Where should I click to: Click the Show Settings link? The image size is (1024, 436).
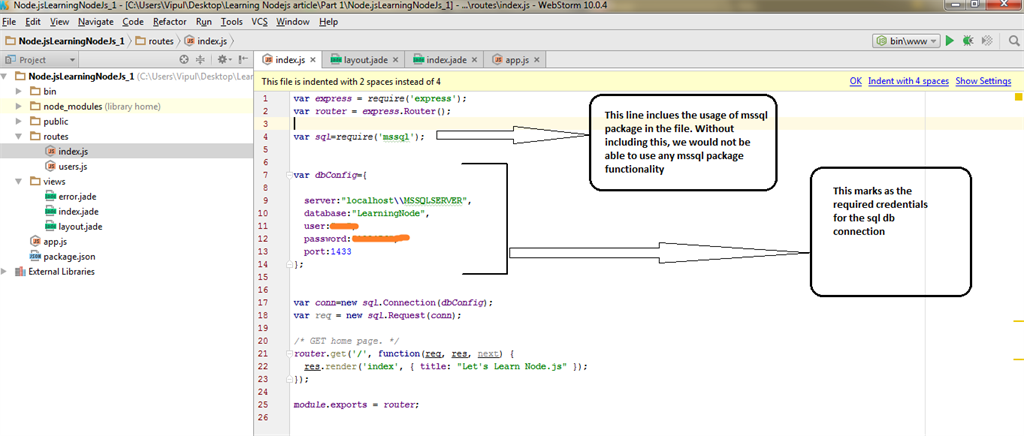click(x=983, y=81)
